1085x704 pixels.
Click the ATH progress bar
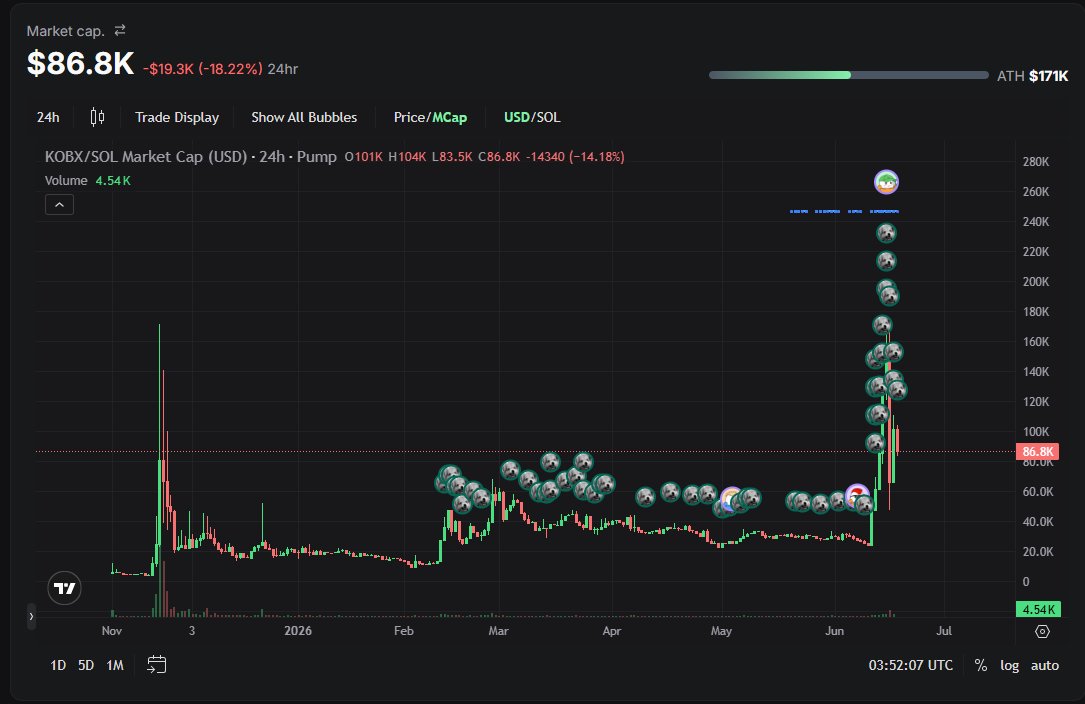pos(848,75)
